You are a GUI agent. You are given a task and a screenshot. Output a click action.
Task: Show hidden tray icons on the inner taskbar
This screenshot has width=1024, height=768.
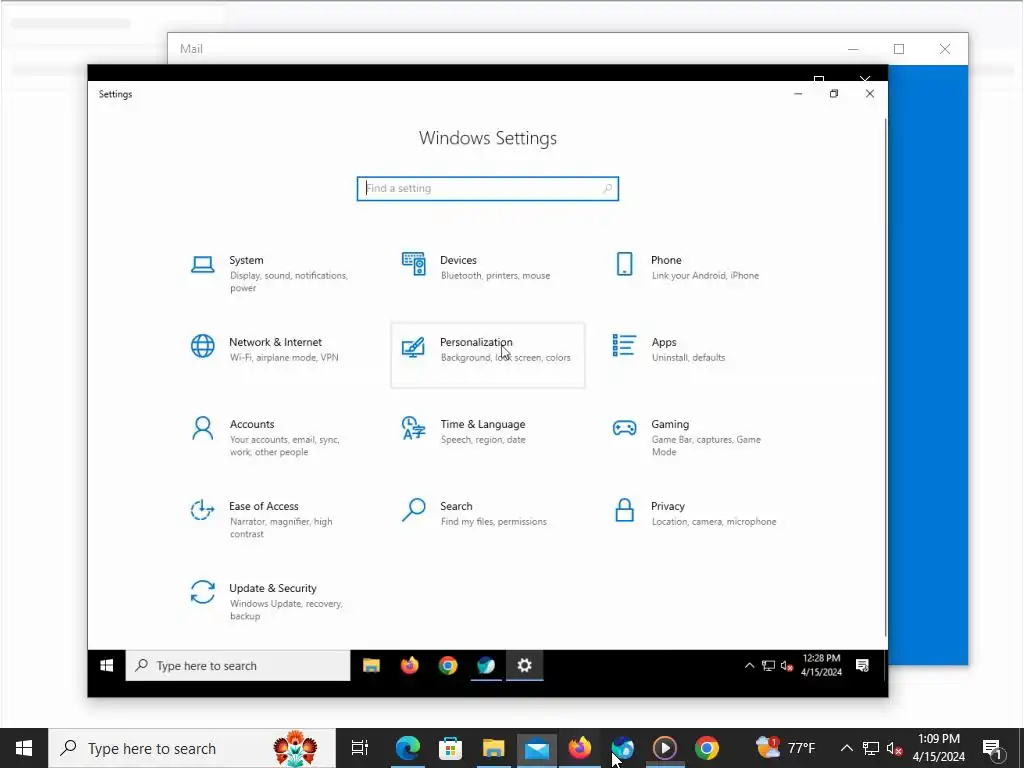[x=749, y=665]
